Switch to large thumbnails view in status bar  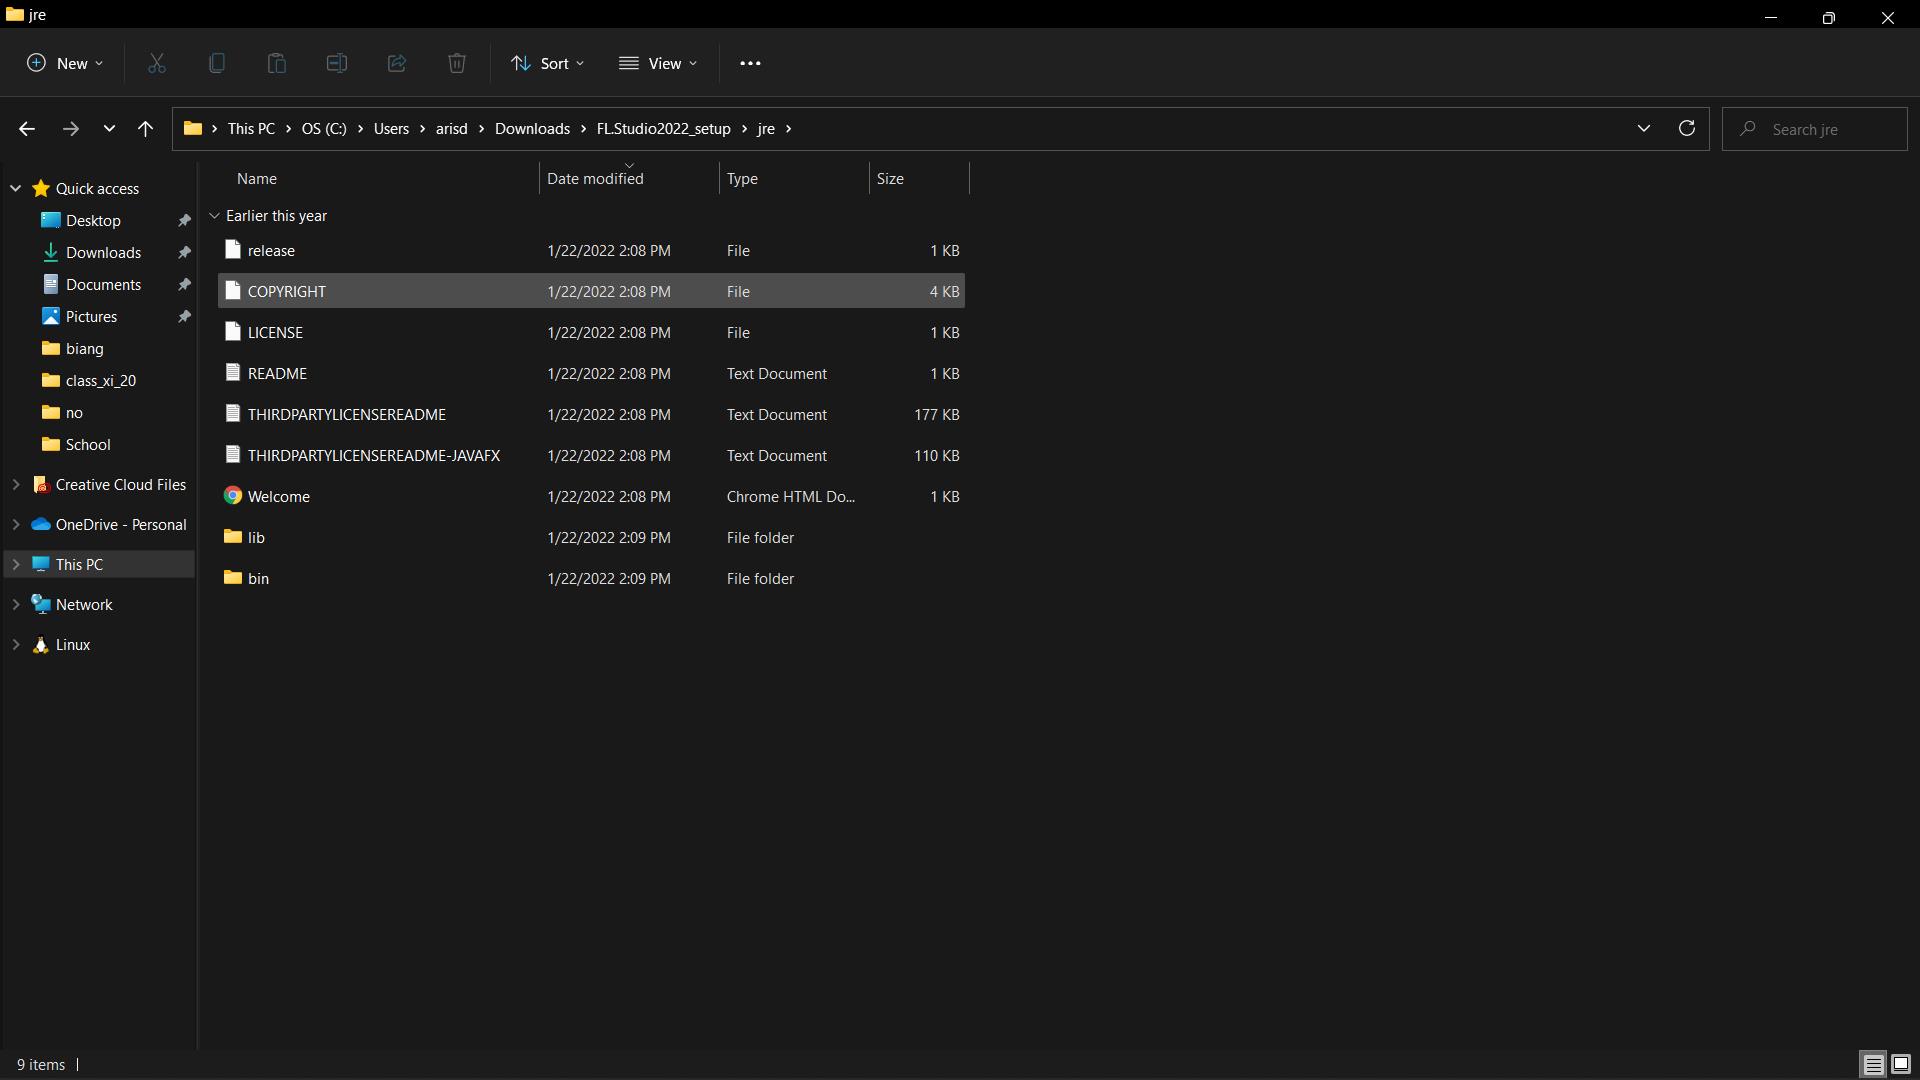[1901, 1065]
